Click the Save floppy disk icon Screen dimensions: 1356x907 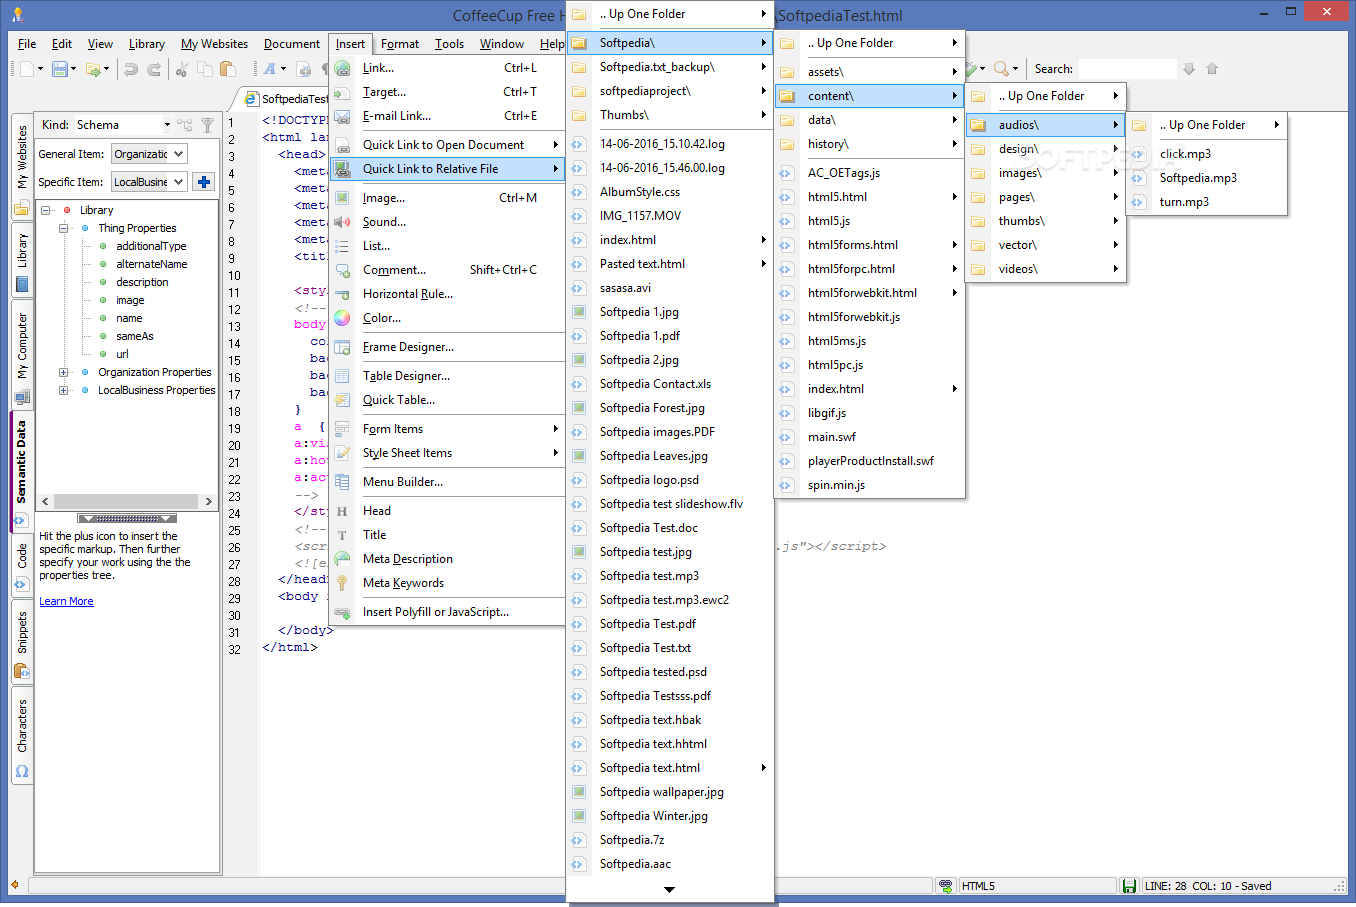coord(60,69)
